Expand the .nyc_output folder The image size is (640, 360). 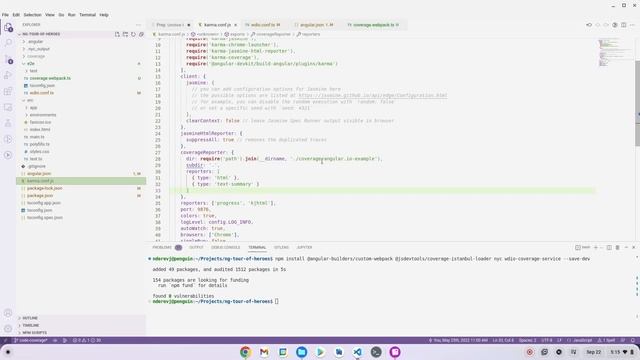(x=81, y=49)
